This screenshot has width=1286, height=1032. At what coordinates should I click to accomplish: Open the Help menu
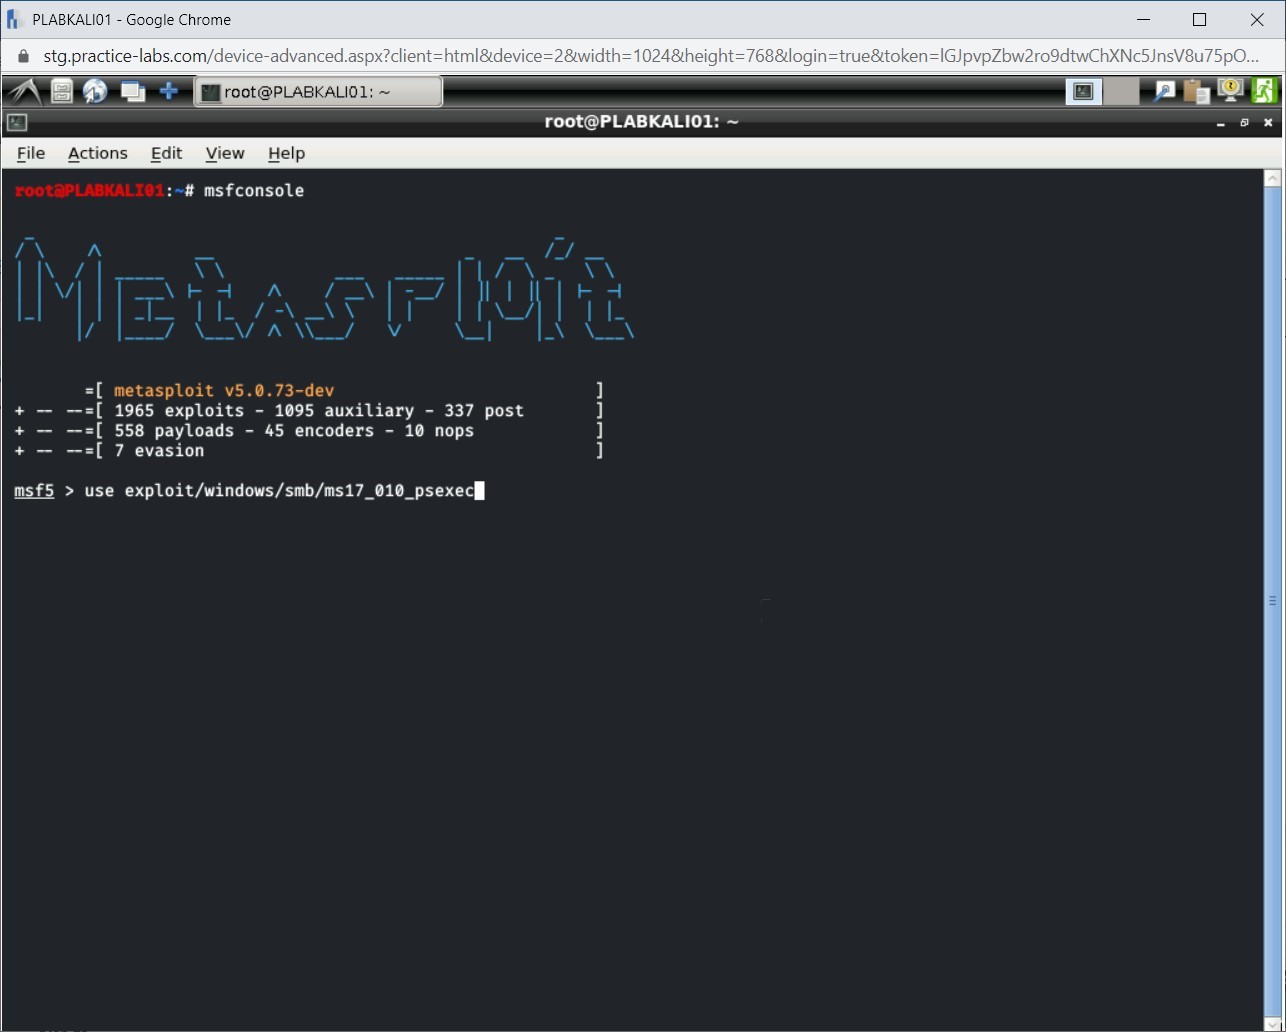tap(286, 153)
